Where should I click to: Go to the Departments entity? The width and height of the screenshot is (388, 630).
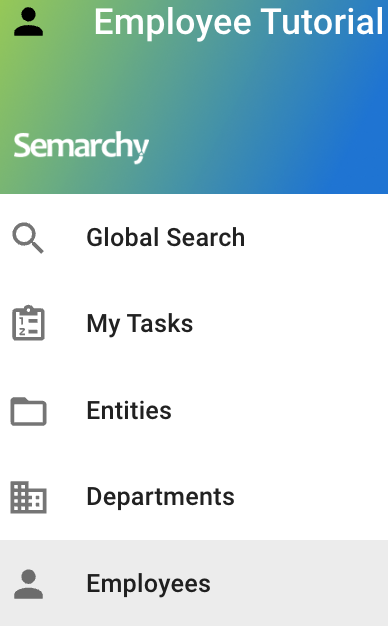(x=160, y=497)
